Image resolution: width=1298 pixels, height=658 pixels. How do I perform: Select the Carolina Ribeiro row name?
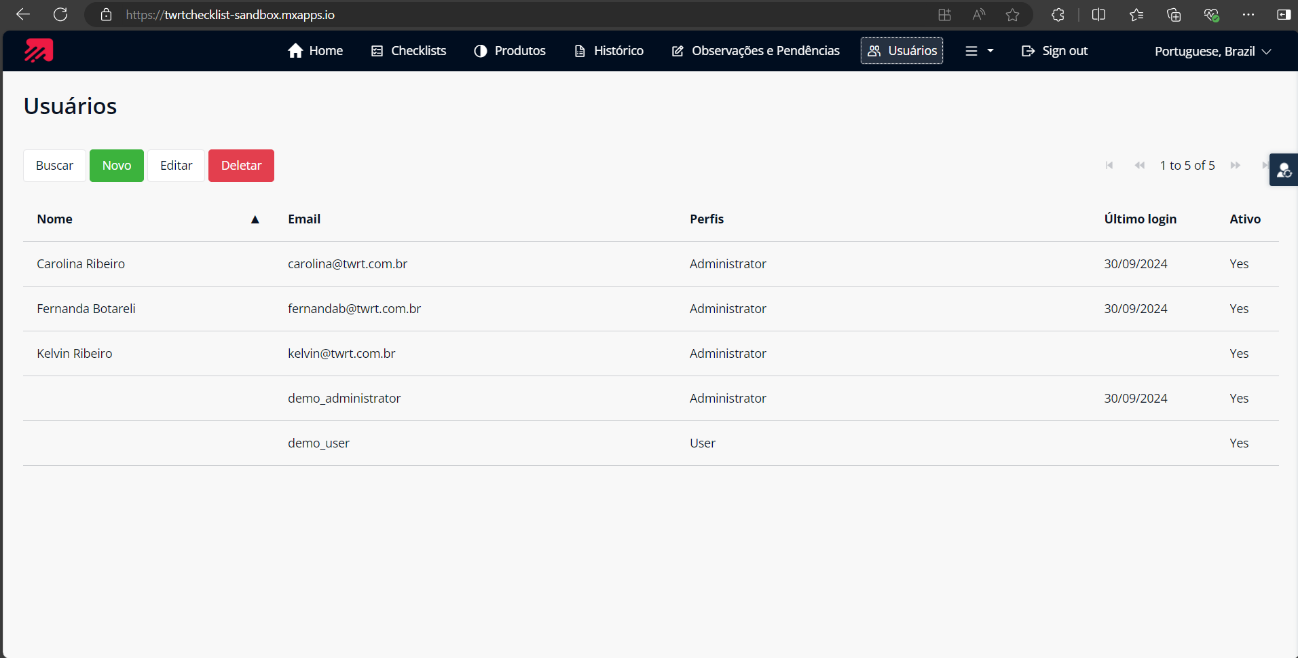(81, 264)
